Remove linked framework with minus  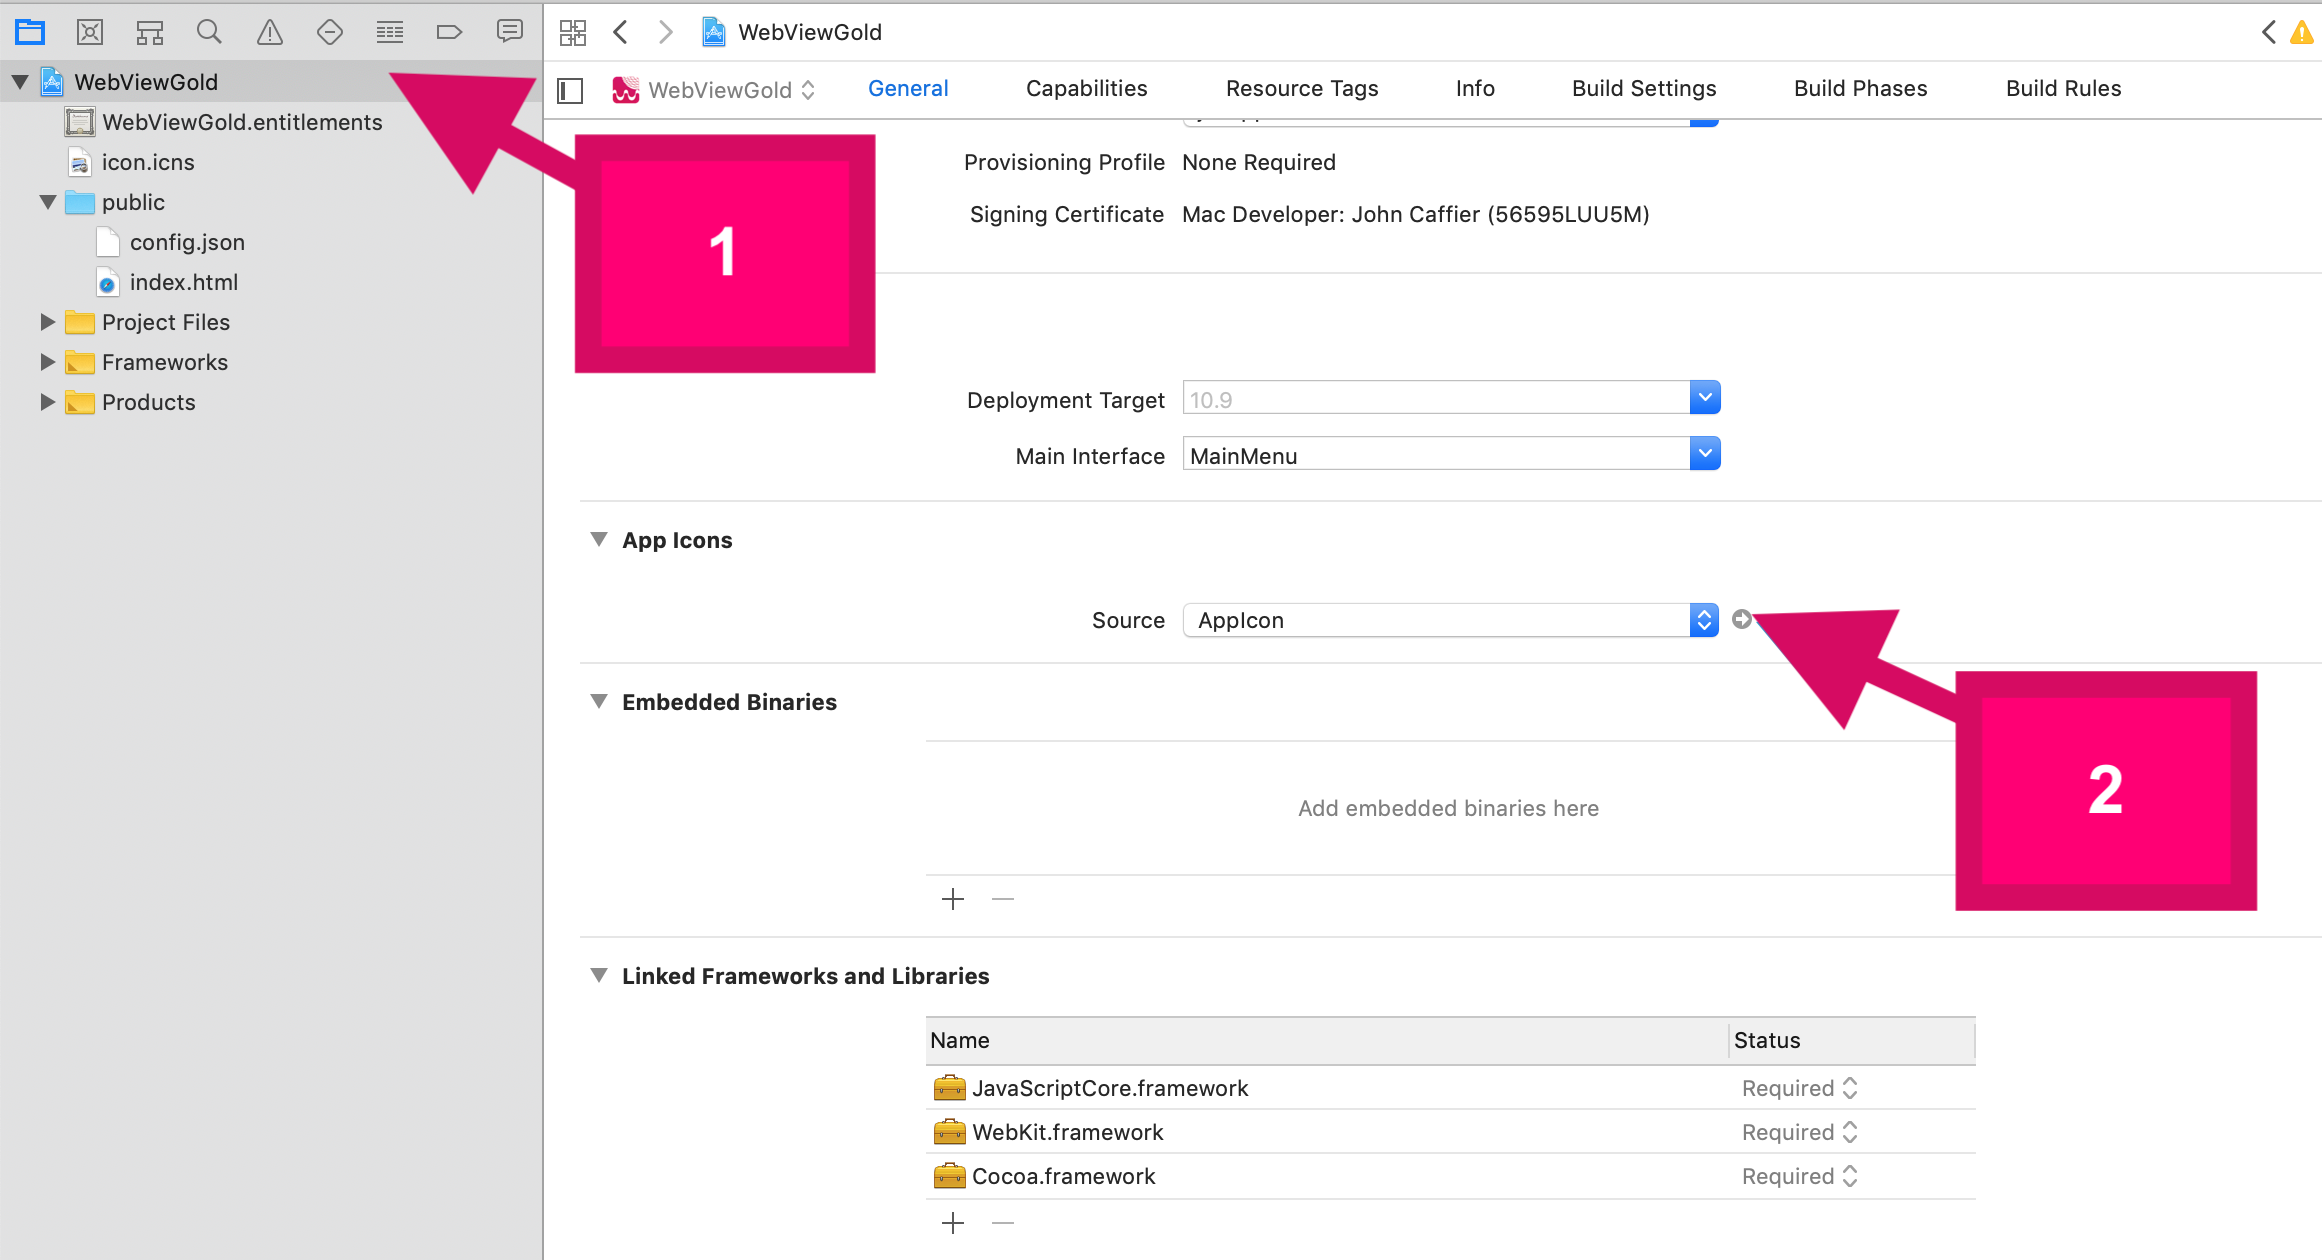tap(1003, 1223)
